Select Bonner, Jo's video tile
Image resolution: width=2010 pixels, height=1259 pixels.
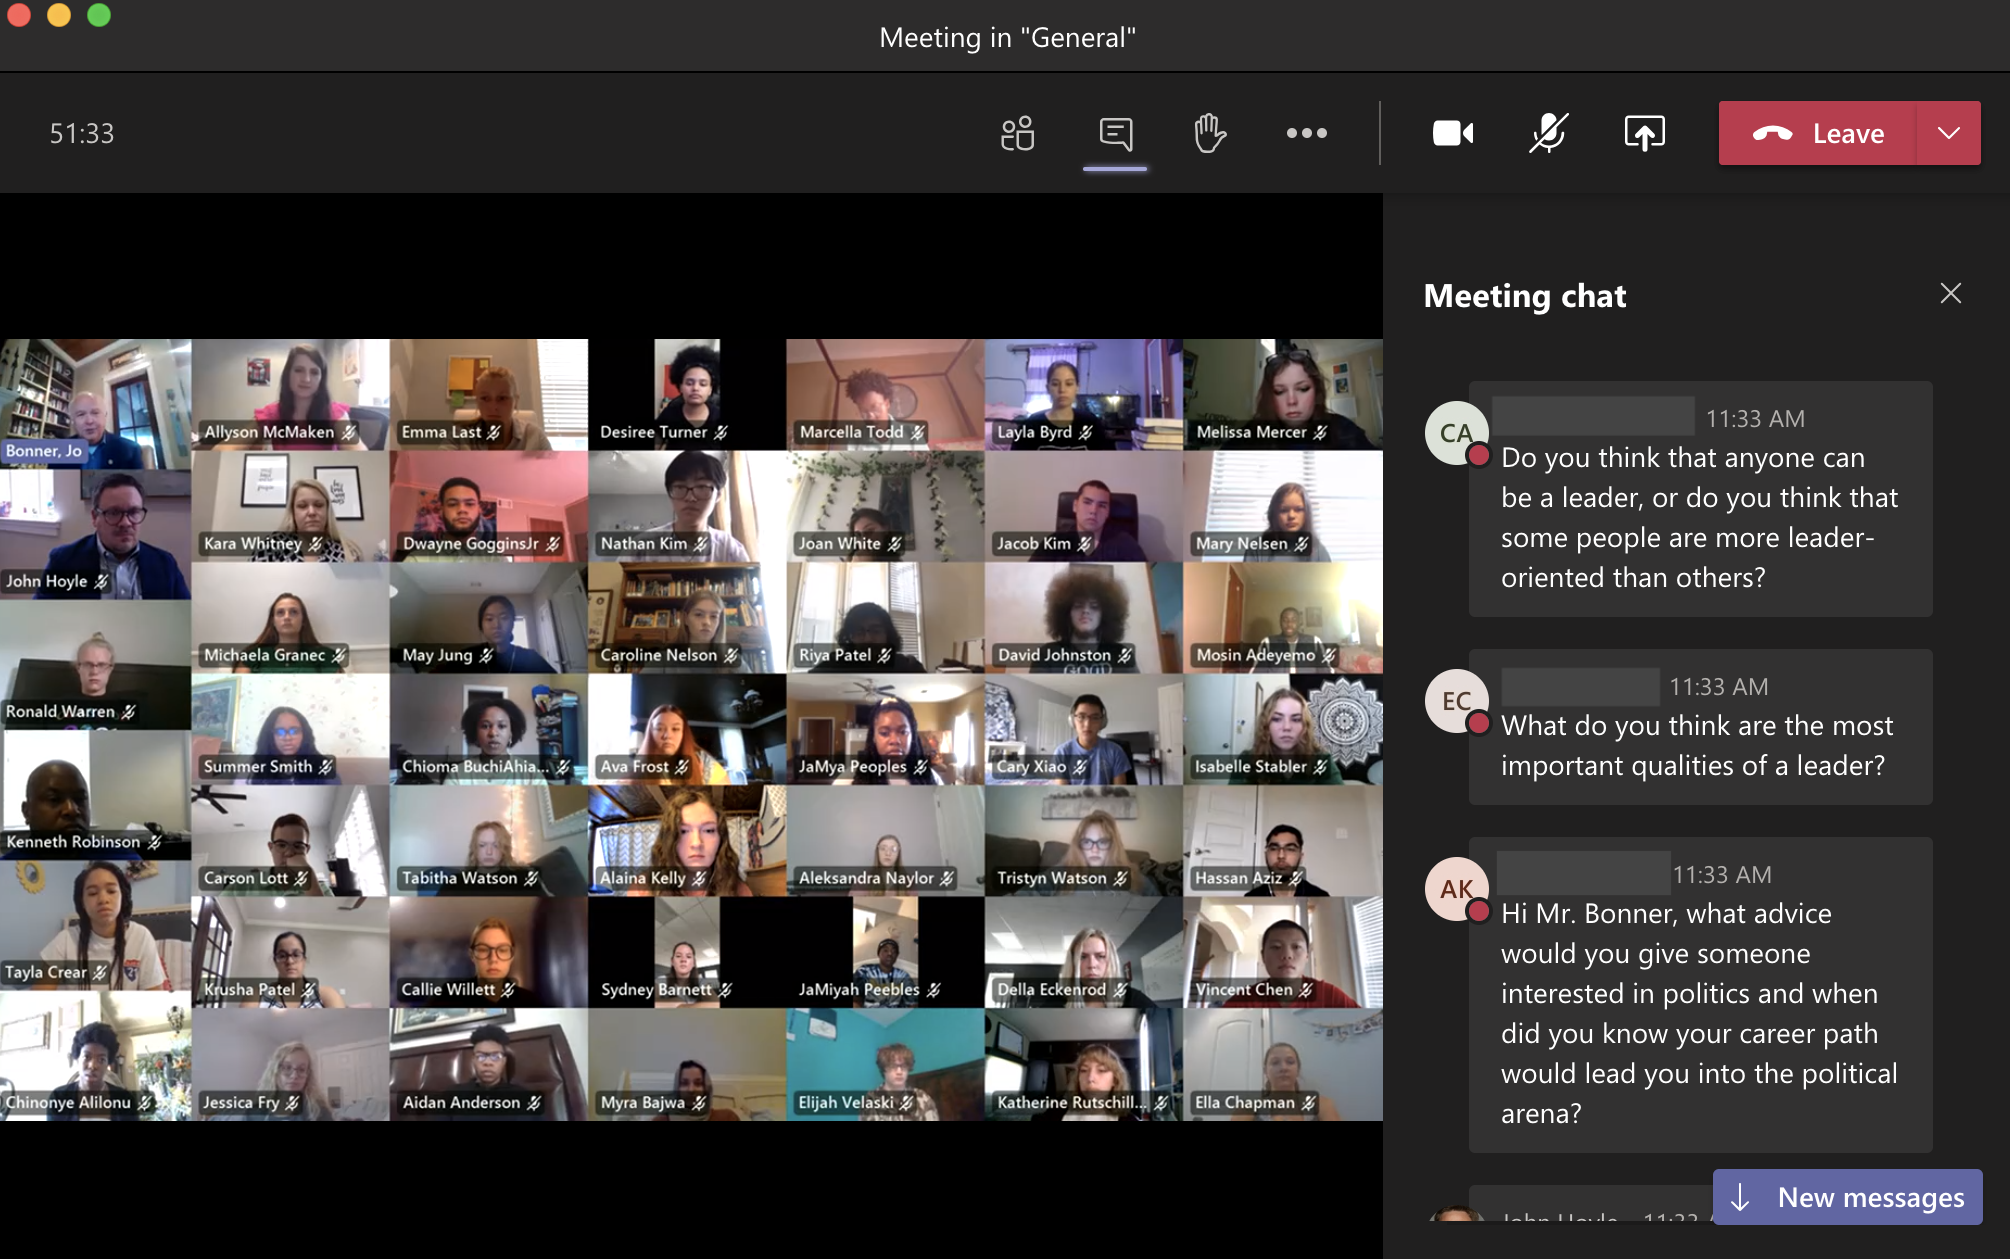95,400
